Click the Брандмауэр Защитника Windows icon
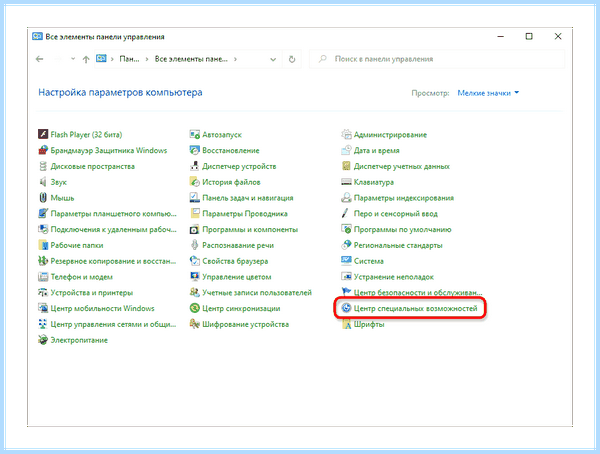This screenshot has width=600, height=454. 42,150
